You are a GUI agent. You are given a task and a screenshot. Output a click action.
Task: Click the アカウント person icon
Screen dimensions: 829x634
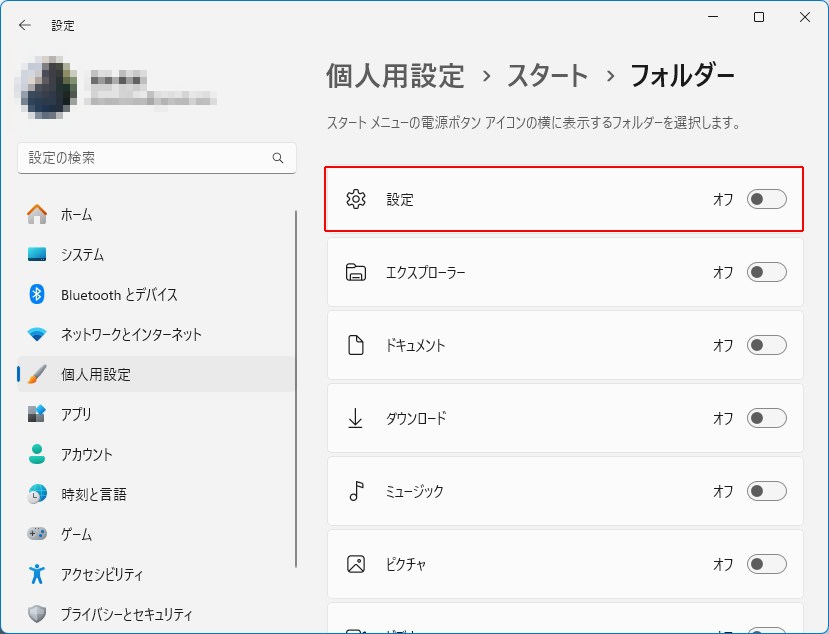point(37,454)
